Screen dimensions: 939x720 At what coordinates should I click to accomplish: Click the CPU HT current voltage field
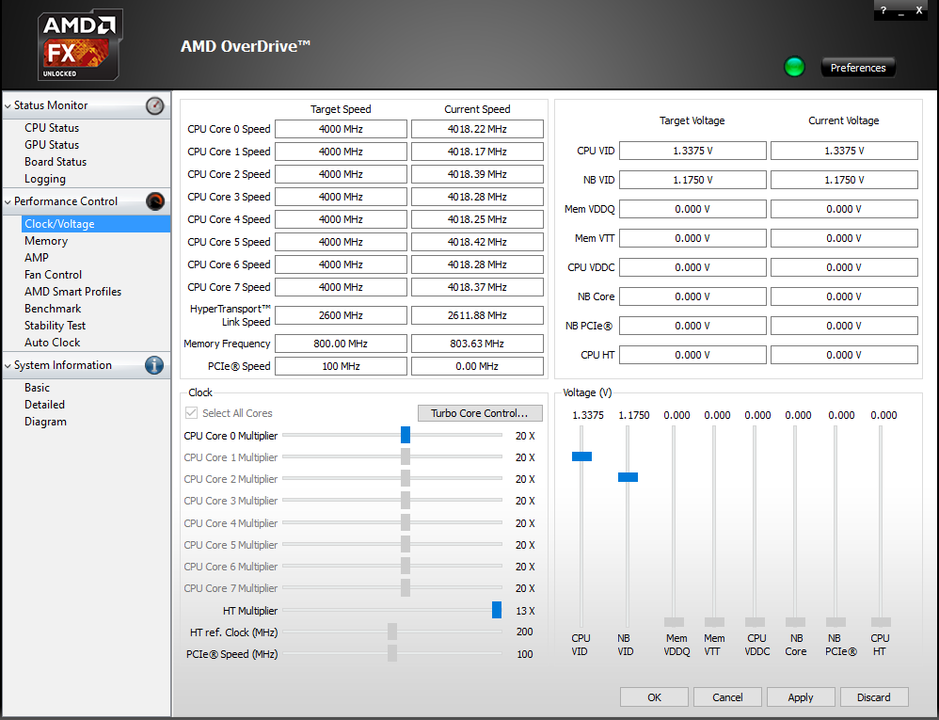(x=844, y=355)
